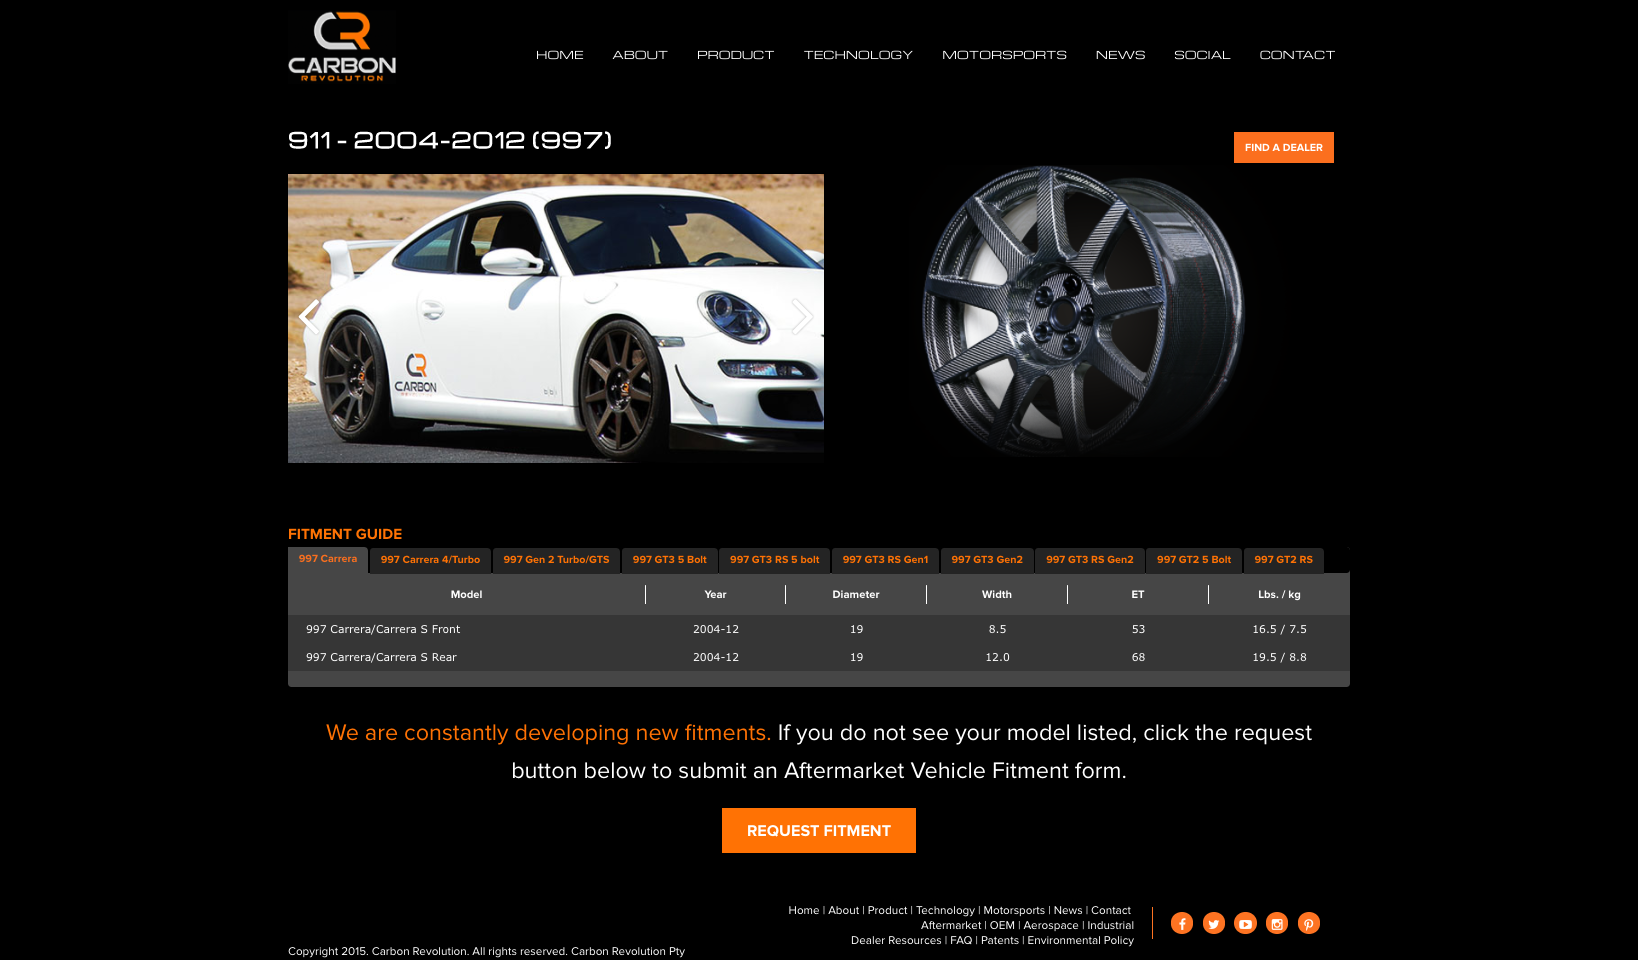The height and width of the screenshot is (960, 1638).
Task: Click the Lbs. / kg column header
Action: pyautogui.click(x=1279, y=594)
